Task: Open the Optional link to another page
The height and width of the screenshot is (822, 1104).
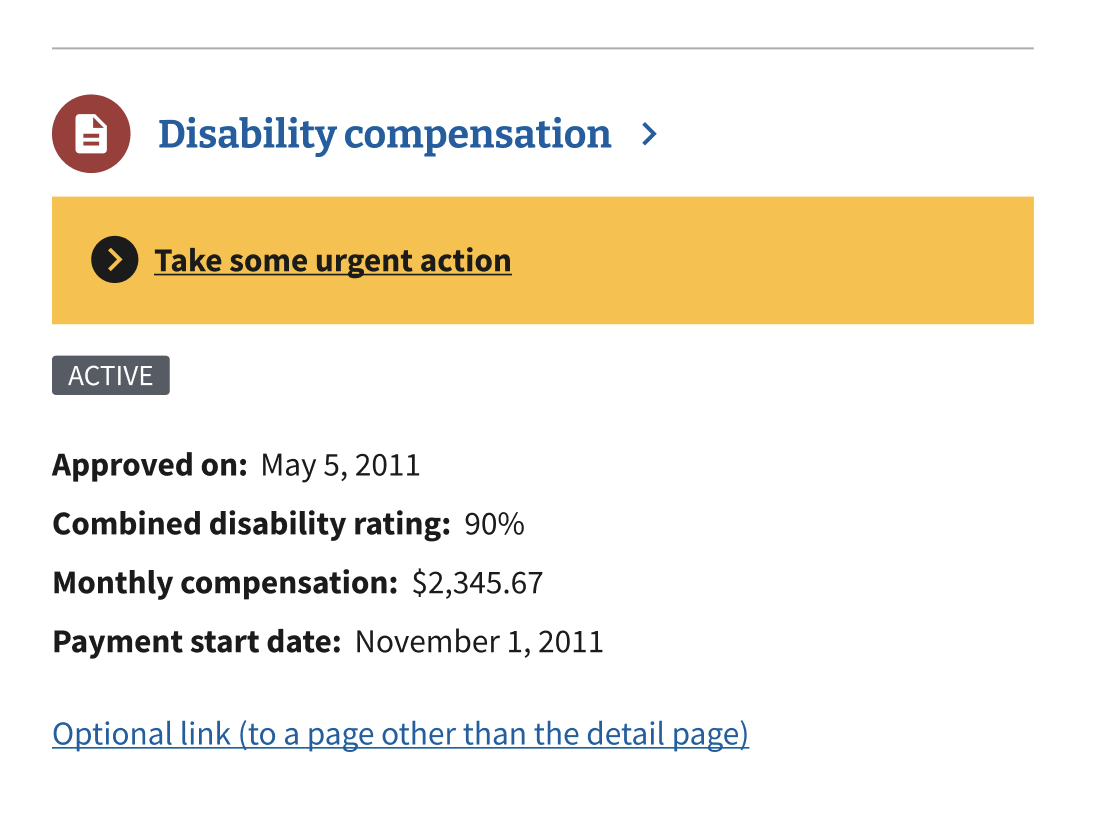Action: (400, 734)
